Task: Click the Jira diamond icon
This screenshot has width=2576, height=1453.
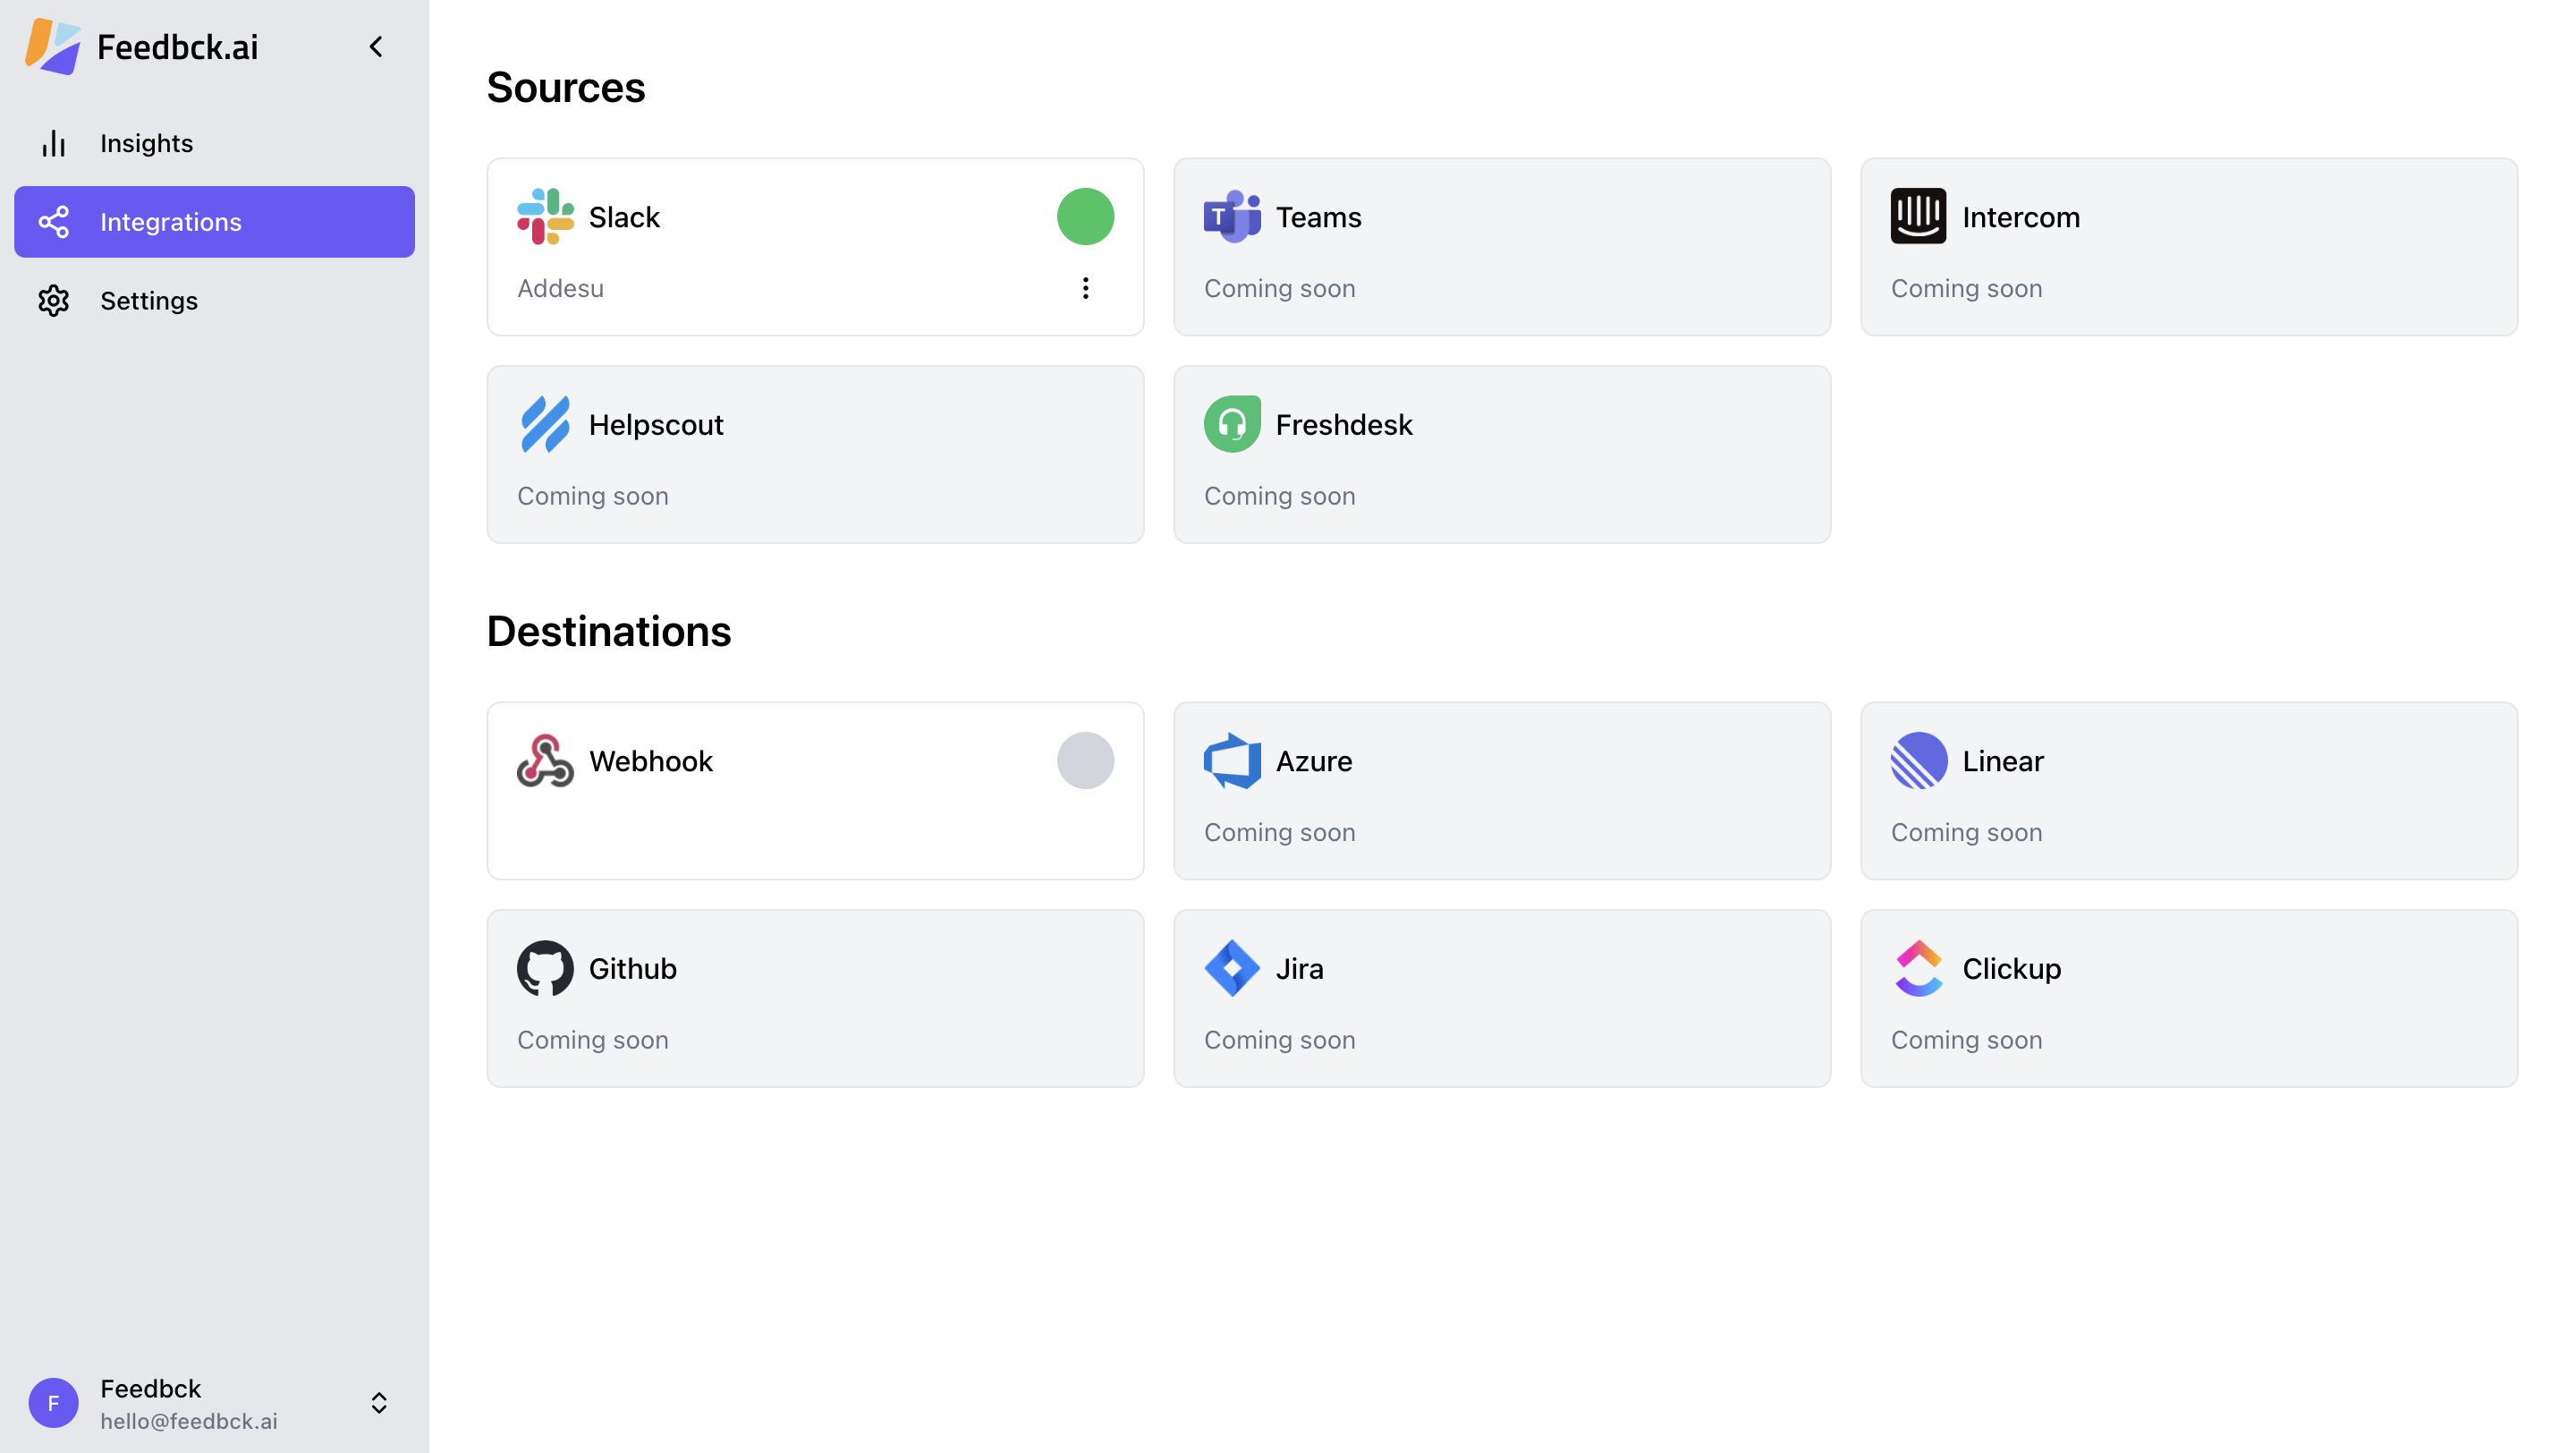Action: click(x=1231, y=968)
